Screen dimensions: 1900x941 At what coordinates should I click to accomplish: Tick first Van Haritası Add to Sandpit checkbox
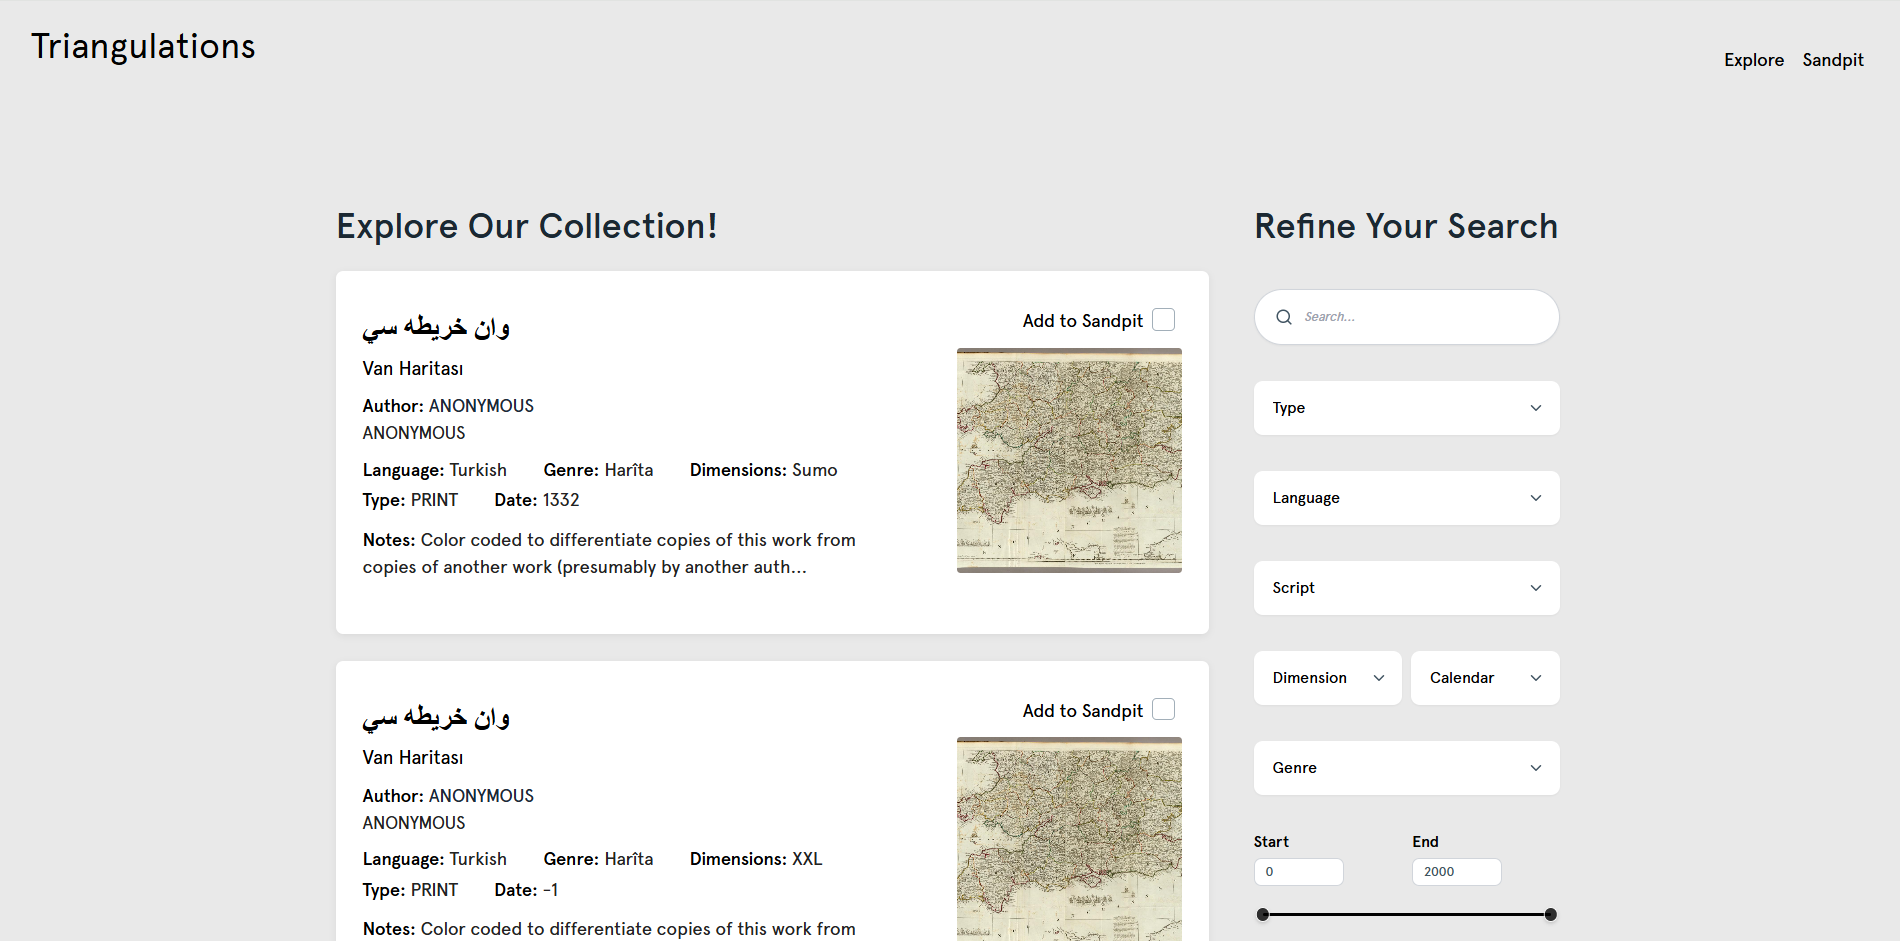(x=1163, y=320)
